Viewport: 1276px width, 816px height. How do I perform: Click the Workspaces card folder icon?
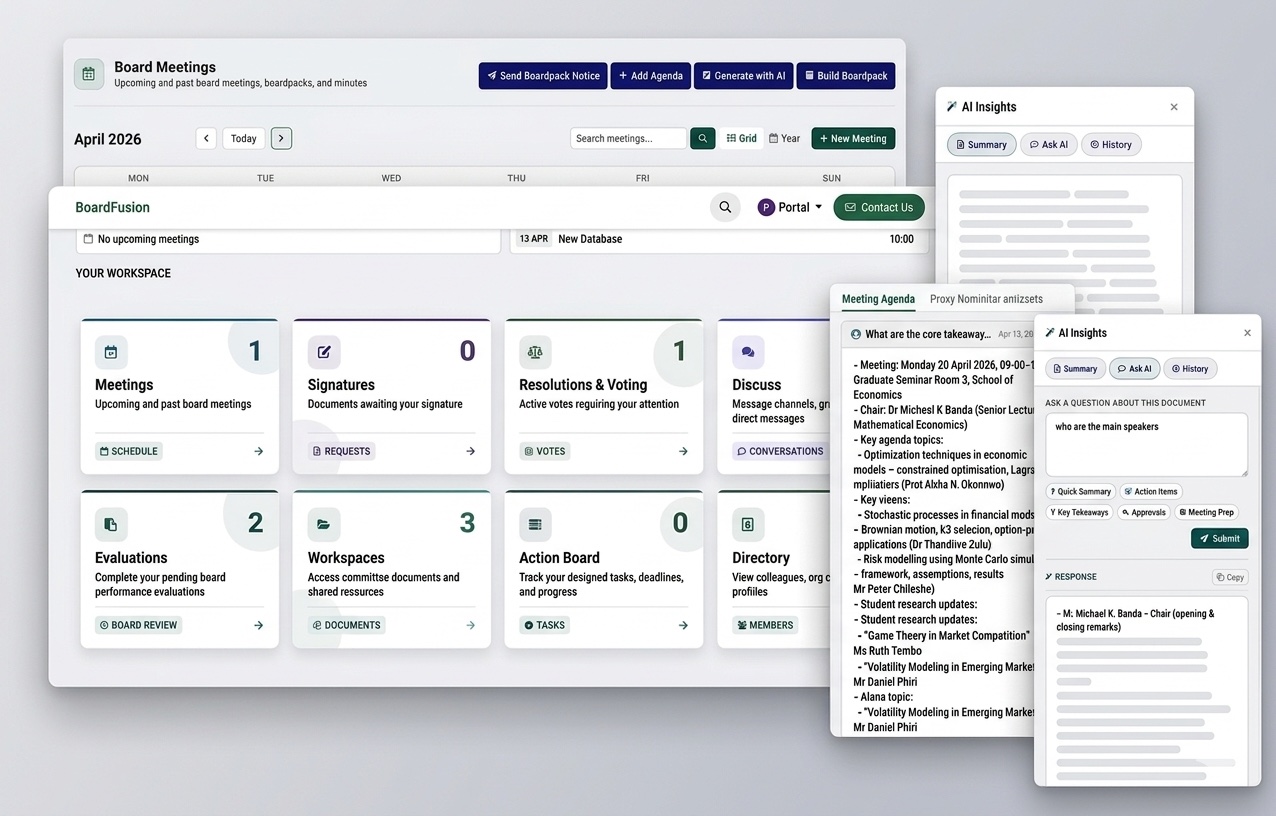[x=324, y=524]
